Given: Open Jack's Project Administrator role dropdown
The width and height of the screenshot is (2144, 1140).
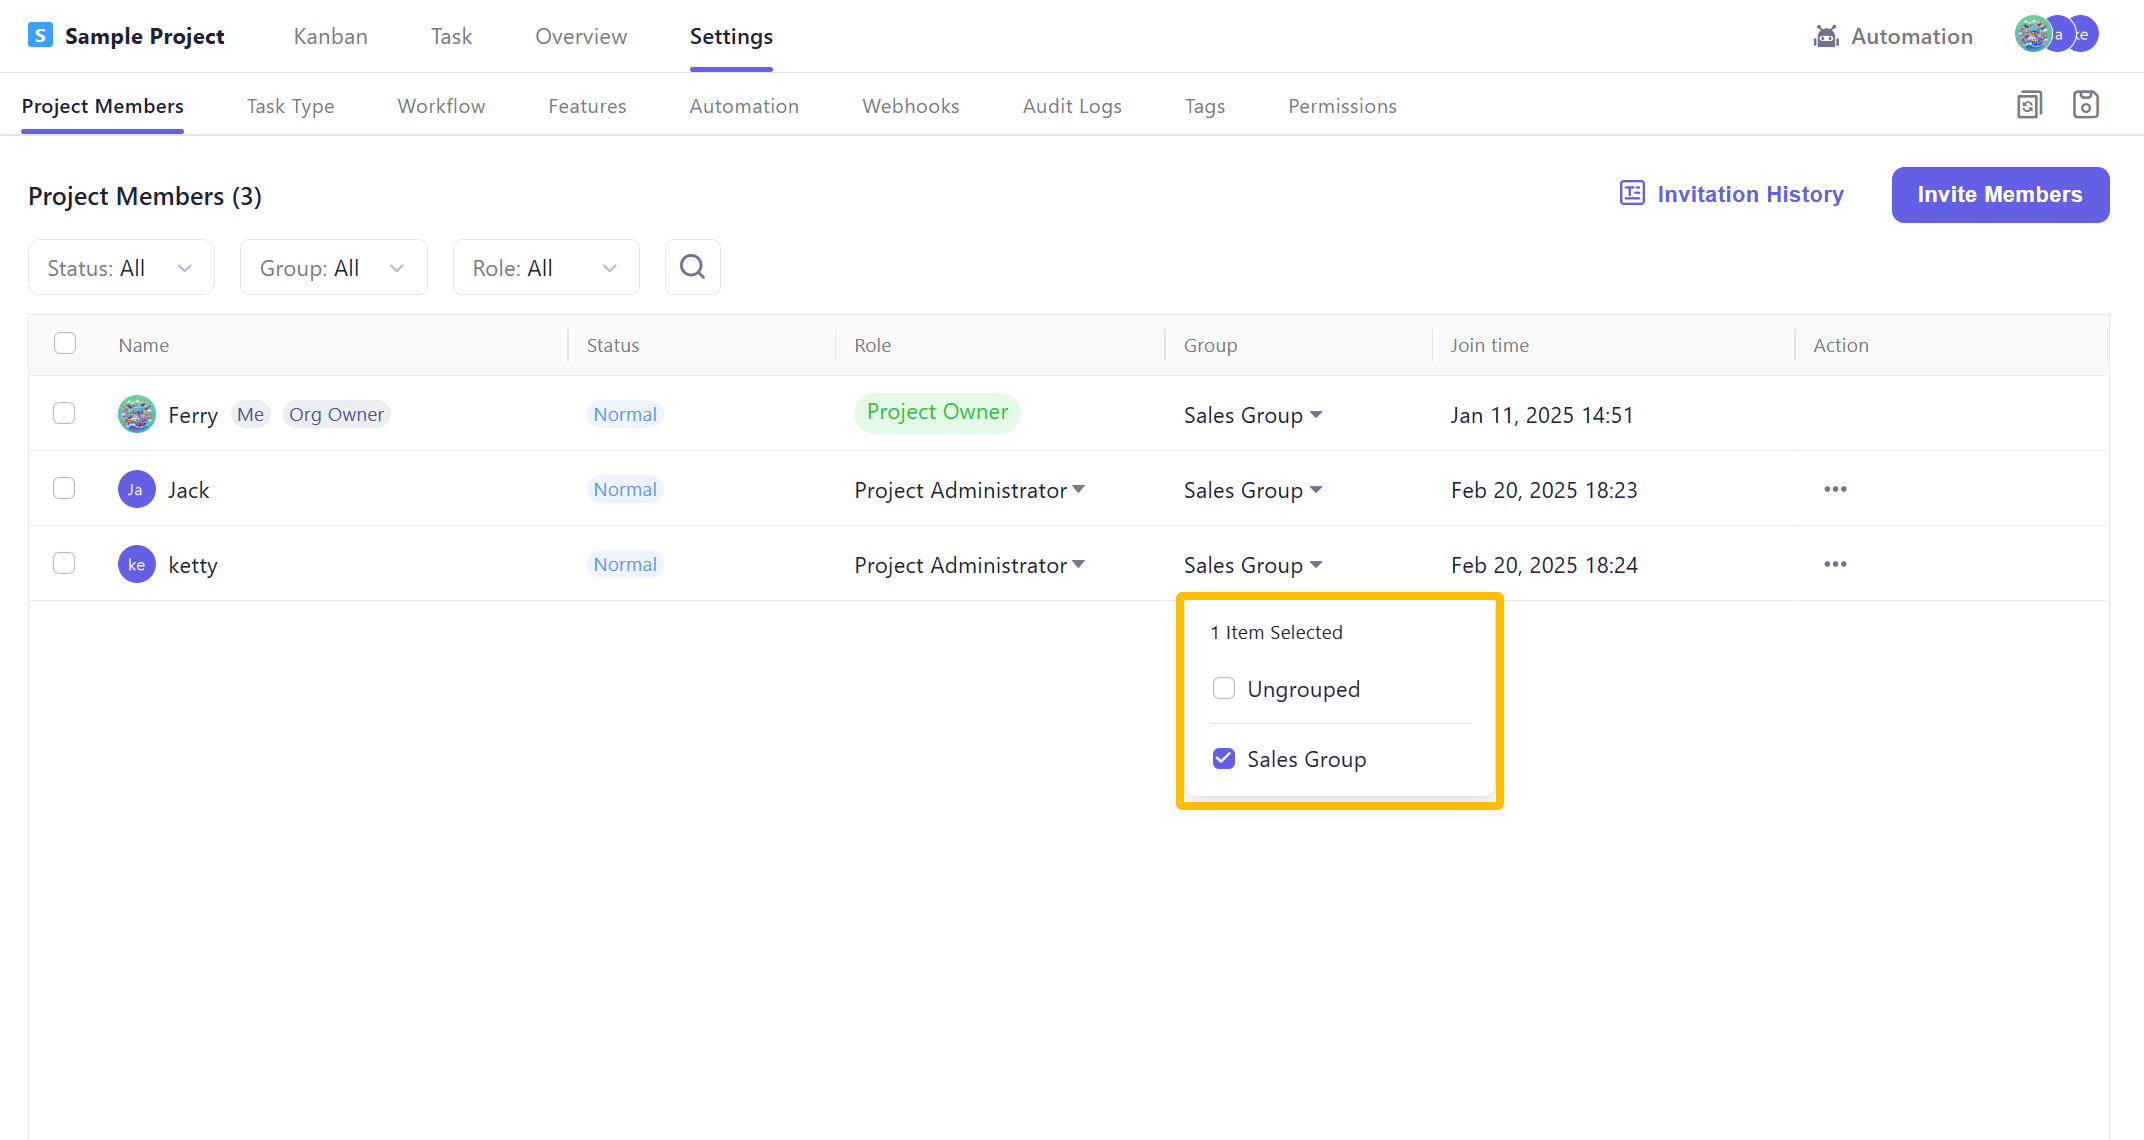Looking at the screenshot, I should (969, 490).
